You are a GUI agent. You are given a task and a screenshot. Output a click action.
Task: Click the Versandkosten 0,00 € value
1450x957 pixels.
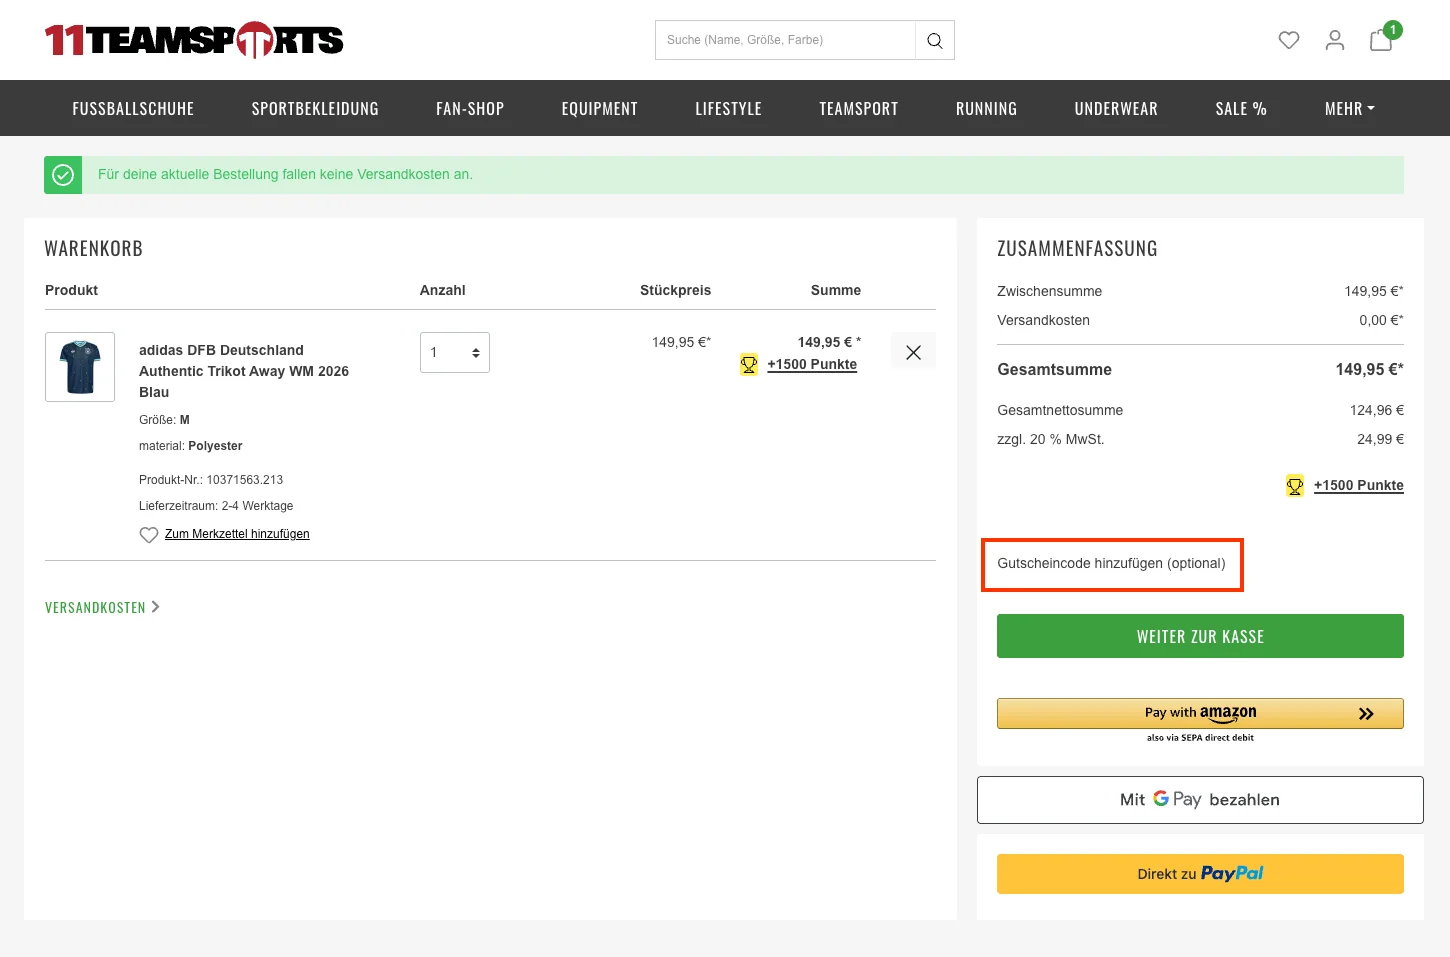[x=1381, y=320]
